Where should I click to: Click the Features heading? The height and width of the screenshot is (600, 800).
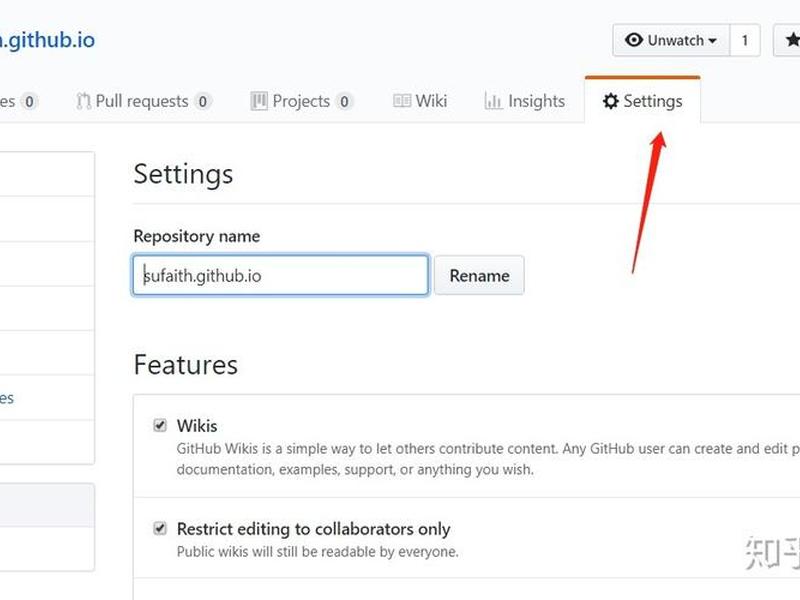[x=186, y=365]
